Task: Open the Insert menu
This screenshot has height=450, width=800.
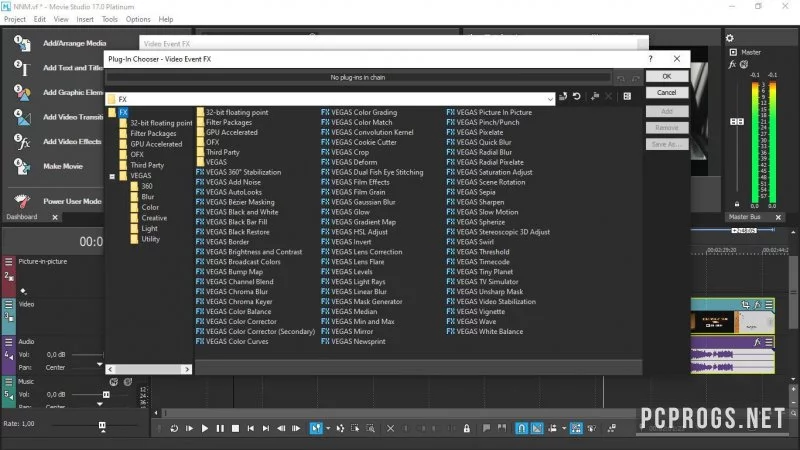Action: (x=85, y=19)
